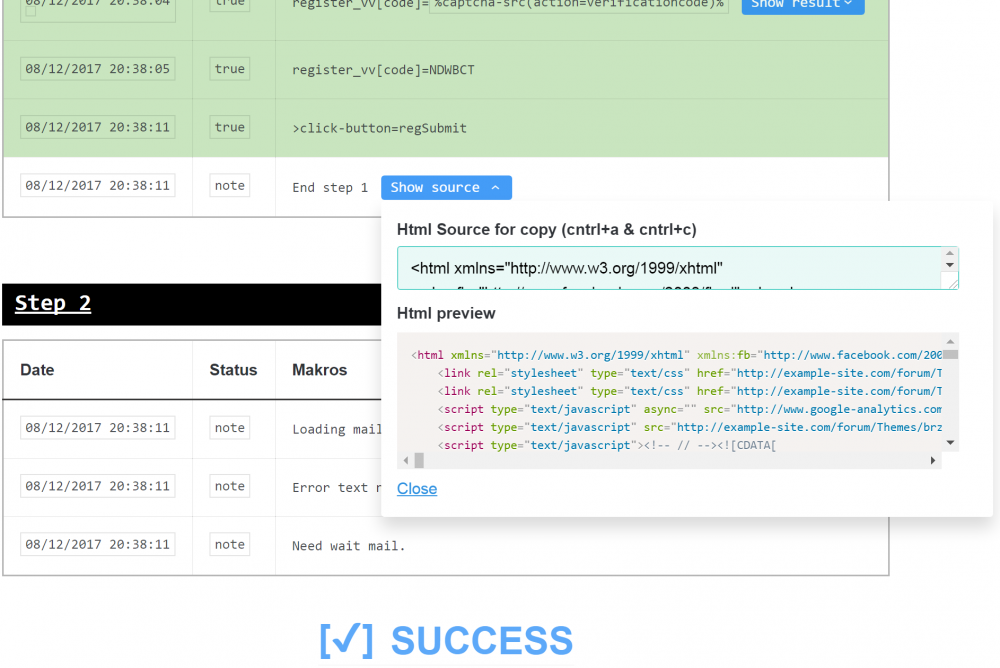Click textarea scrollbar up arrow
The image size is (1000, 668).
pyautogui.click(x=950, y=253)
